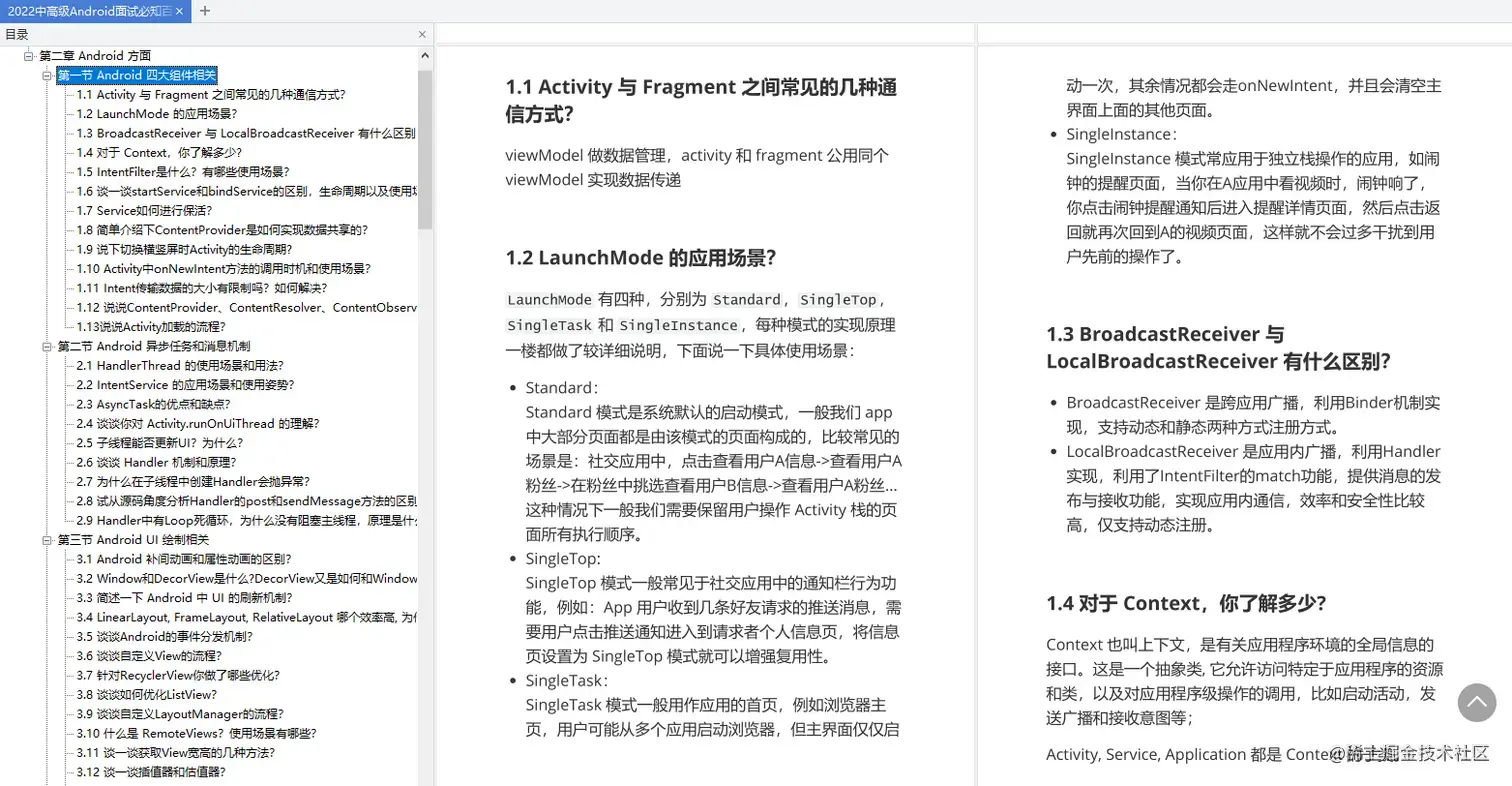Open outline item 3.10 什么是 RemoteViews

[197, 733]
